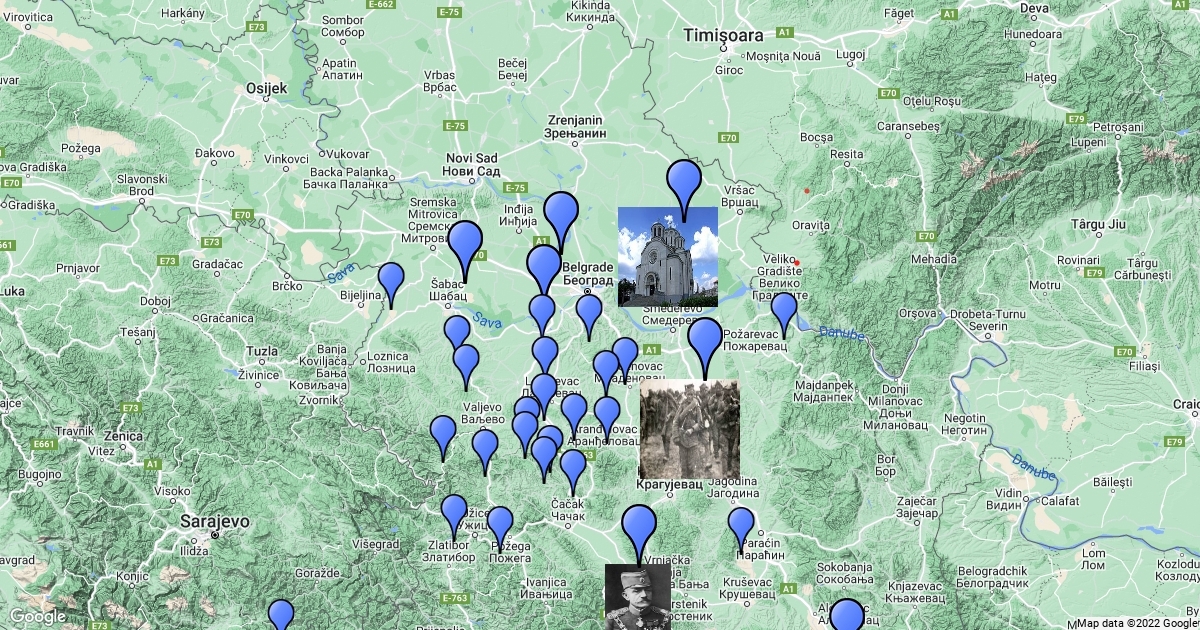The height and width of the screenshot is (630, 1200).
Task: Click the Kikinda town label
Action: pyautogui.click(x=591, y=11)
